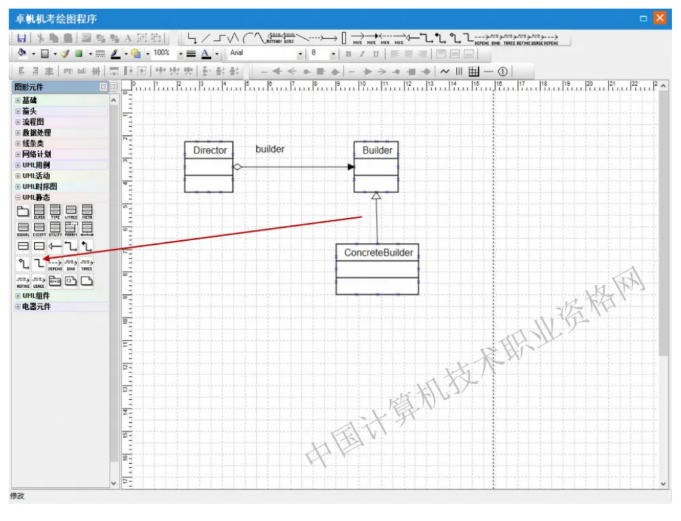The image size is (681, 521).
Task: Open the 电器元件 shape category
Action: pyautogui.click(x=40, y=306)
